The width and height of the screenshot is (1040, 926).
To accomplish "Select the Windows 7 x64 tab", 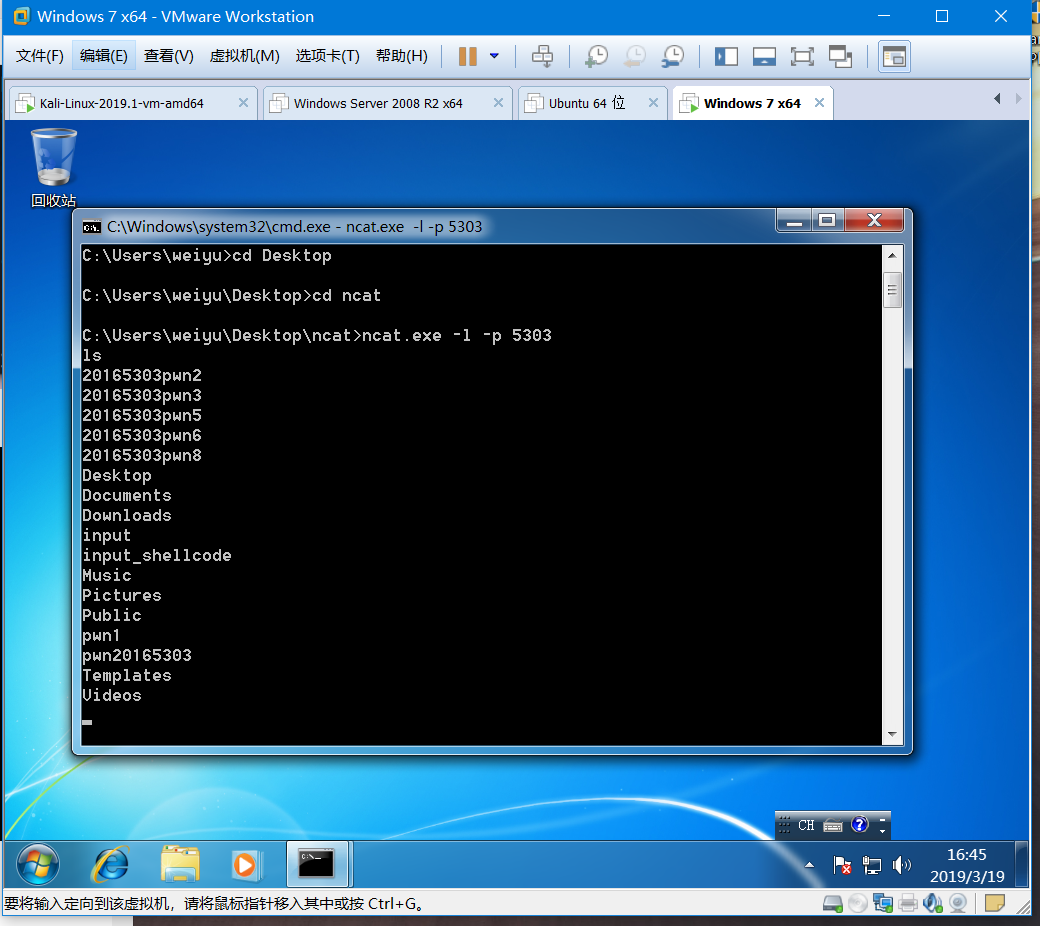I will (x=752, y=103).
